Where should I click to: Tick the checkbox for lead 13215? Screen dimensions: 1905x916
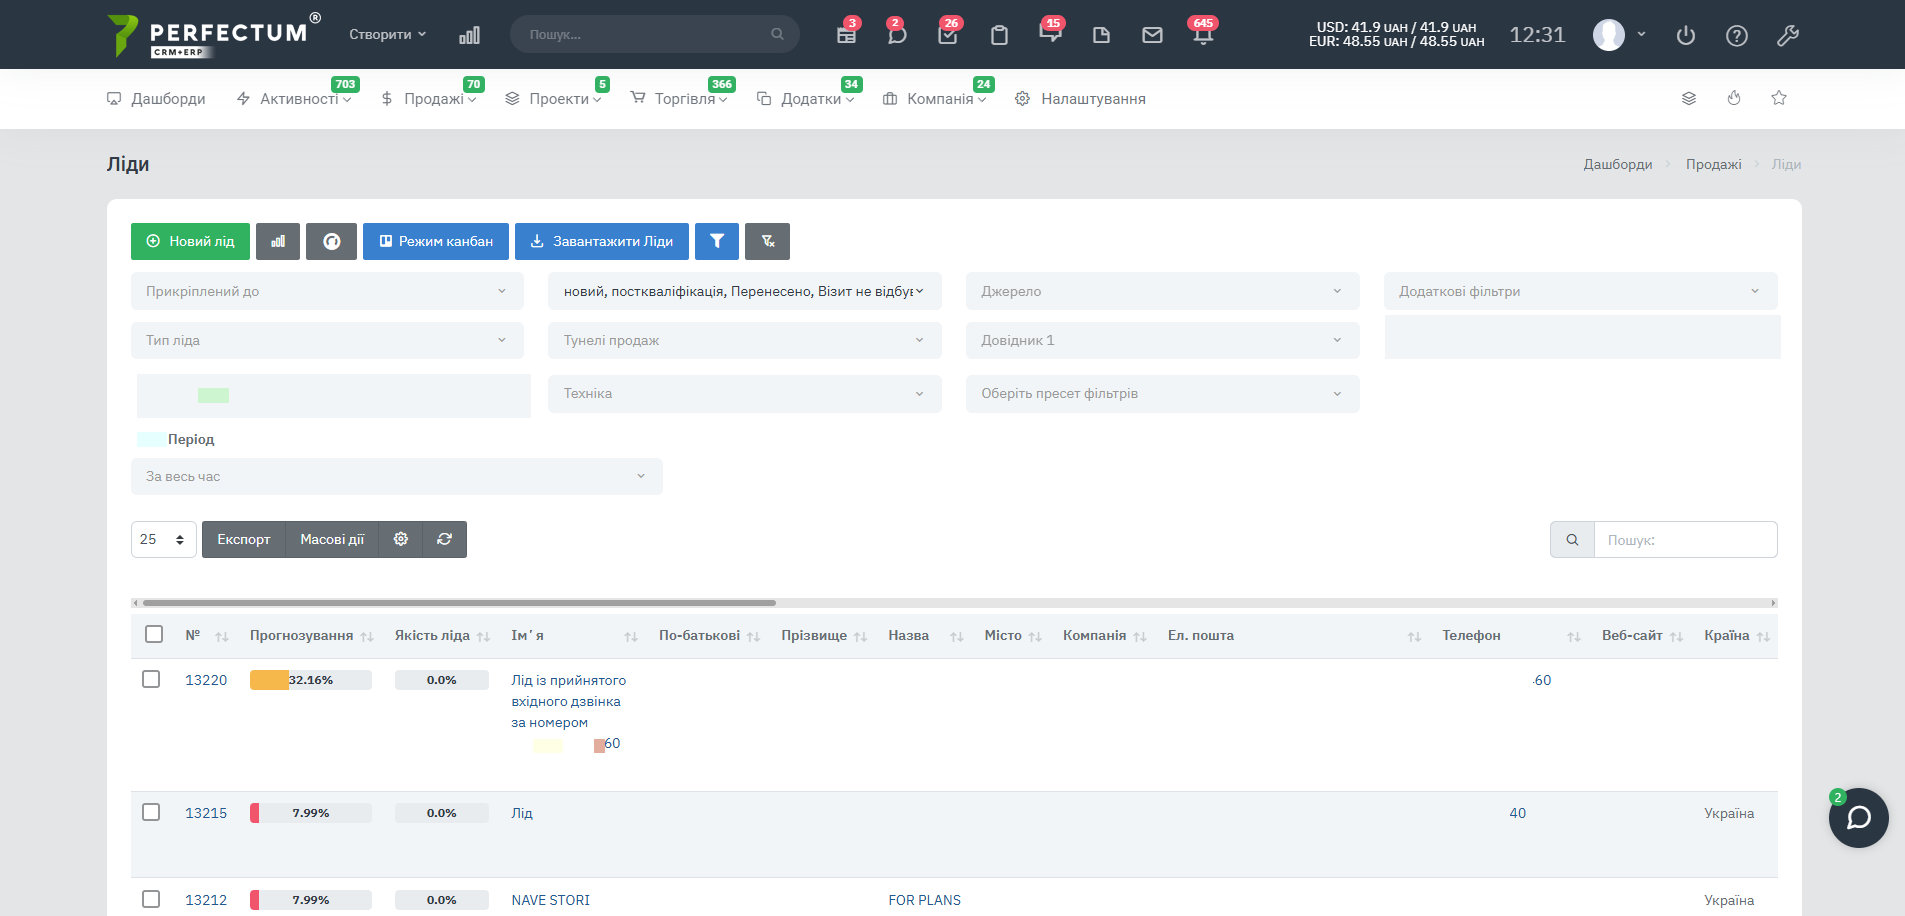[151, 812]
